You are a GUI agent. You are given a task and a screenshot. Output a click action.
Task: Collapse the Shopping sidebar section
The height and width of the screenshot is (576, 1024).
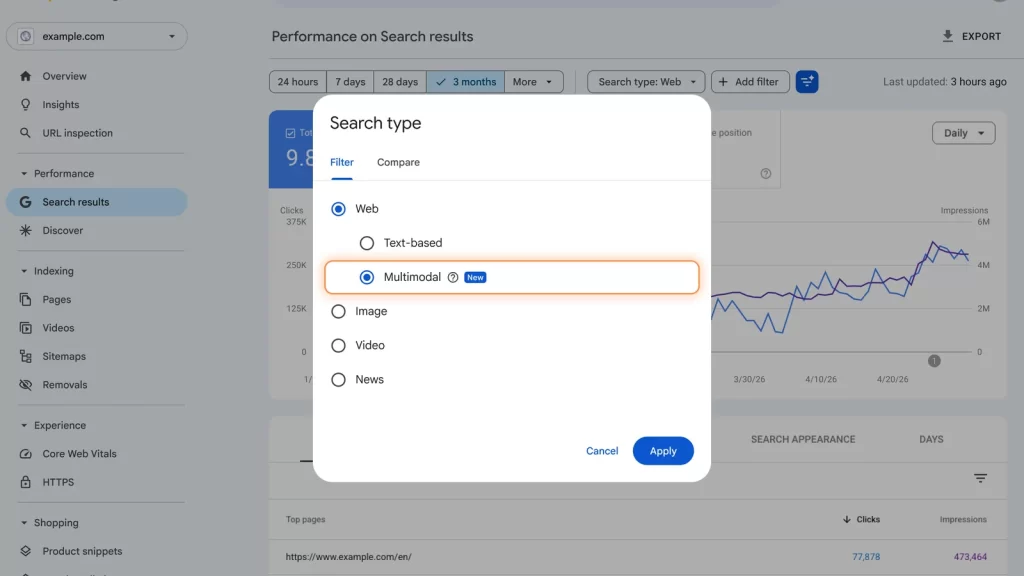point(24,523)
